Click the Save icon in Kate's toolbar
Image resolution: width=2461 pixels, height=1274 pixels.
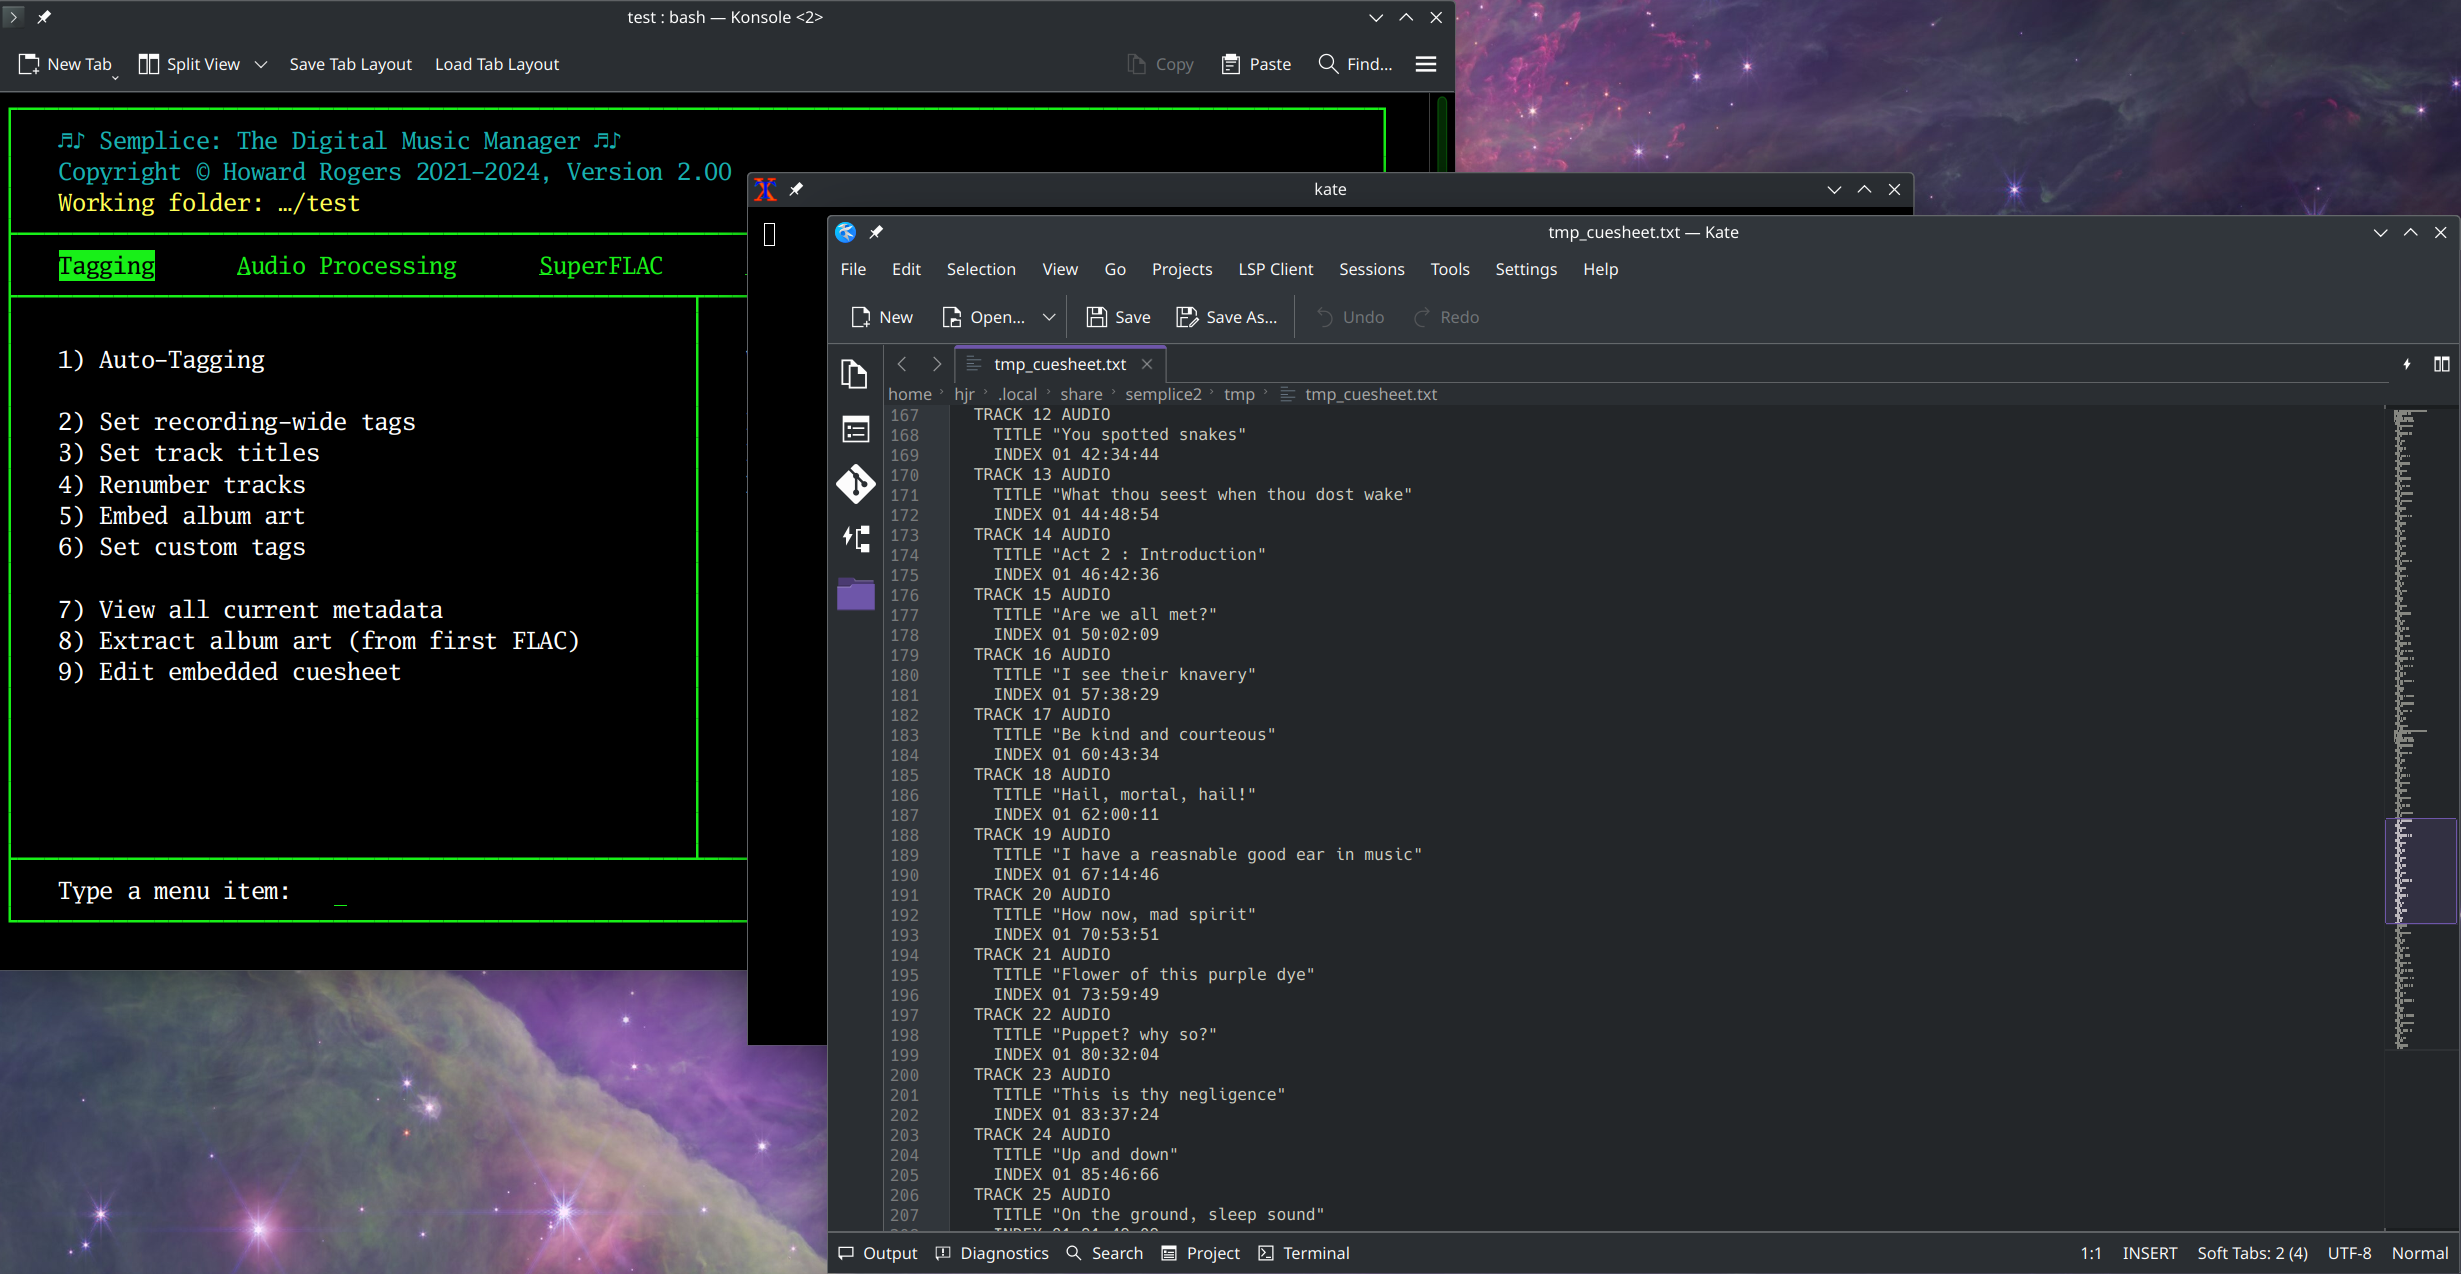[1097, 317]
